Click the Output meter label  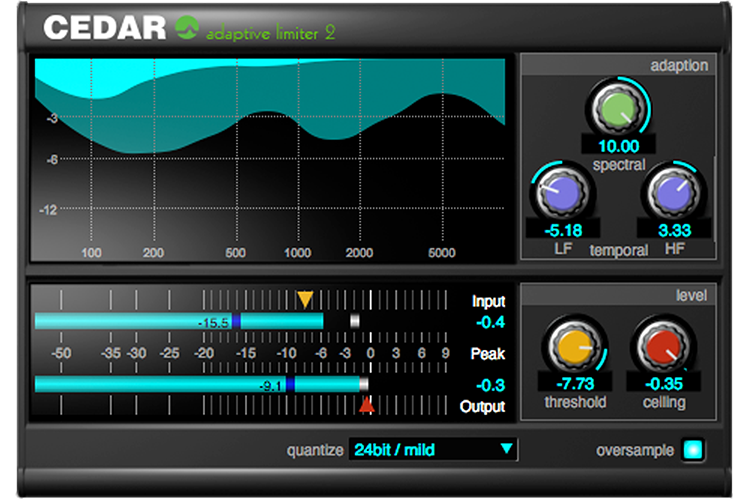(x=482, y=406)
